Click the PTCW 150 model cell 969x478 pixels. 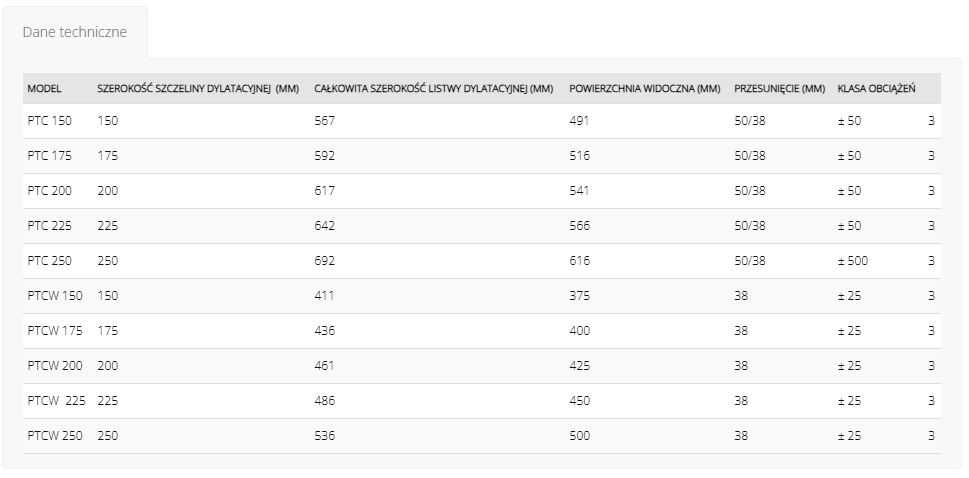coord(55,296)
